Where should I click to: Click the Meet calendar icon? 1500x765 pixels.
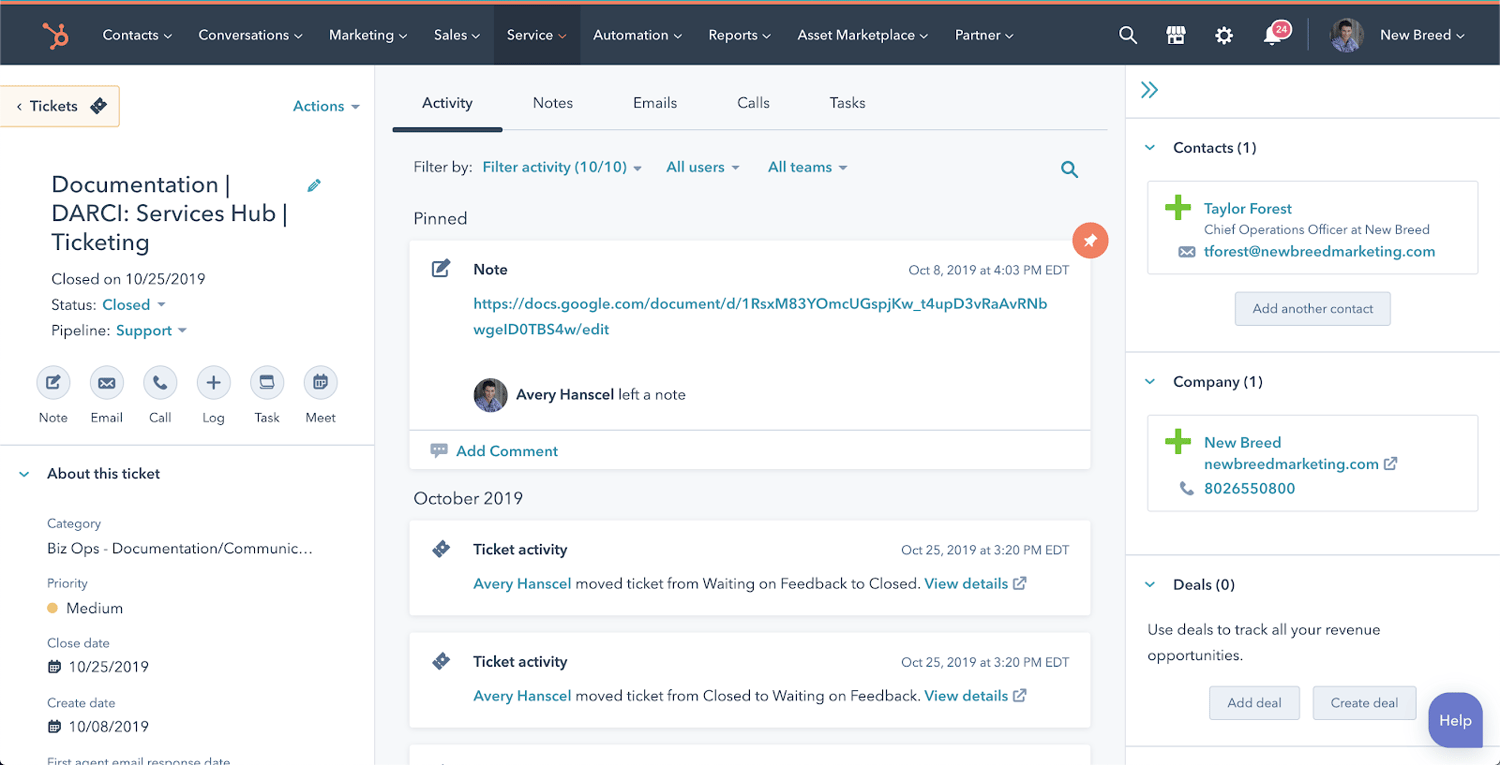(x=320, y=383)
